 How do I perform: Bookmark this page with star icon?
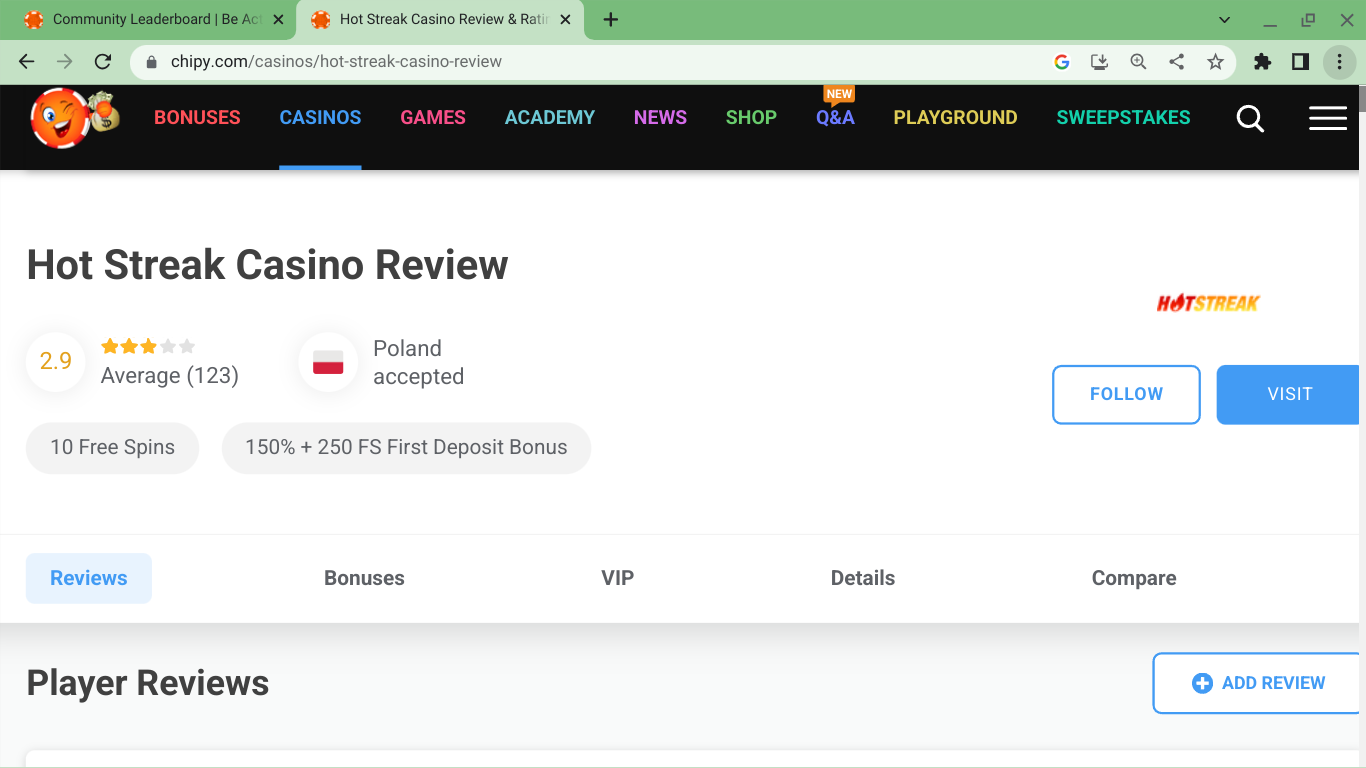[x=1215, y=62]
